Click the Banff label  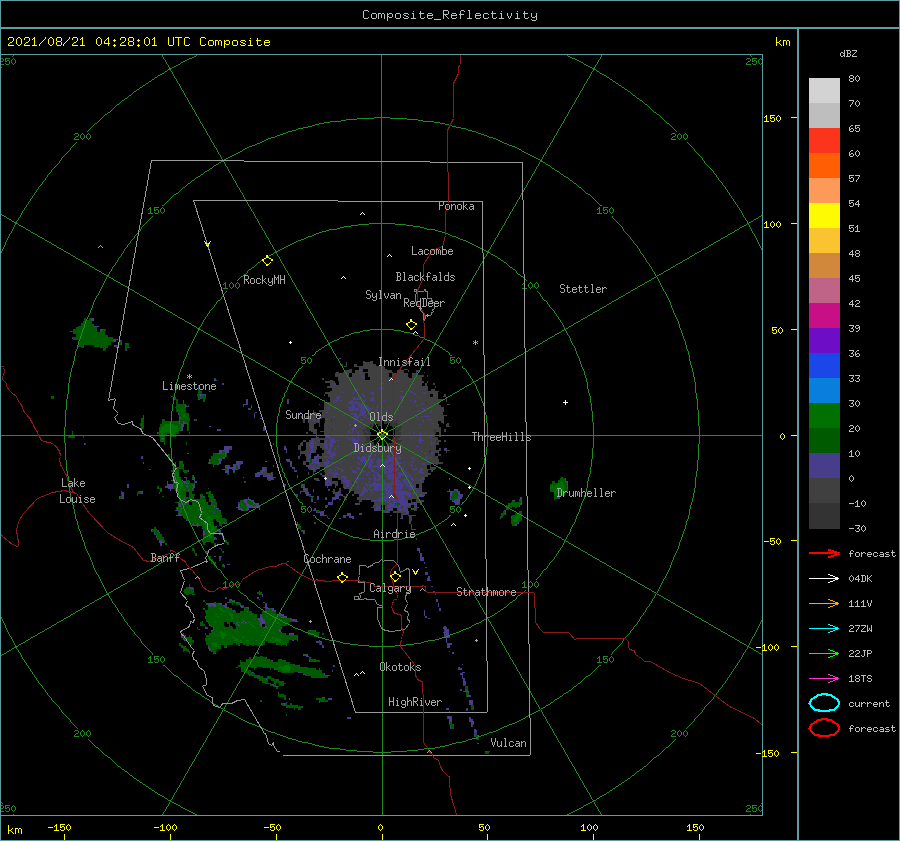point(165,557)
